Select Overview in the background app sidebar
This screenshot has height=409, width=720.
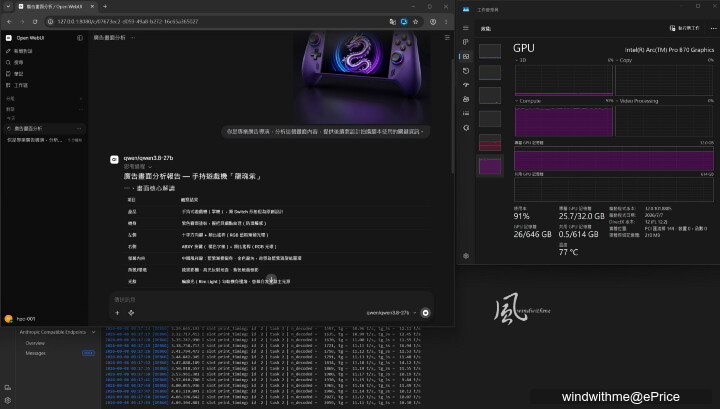35,343
